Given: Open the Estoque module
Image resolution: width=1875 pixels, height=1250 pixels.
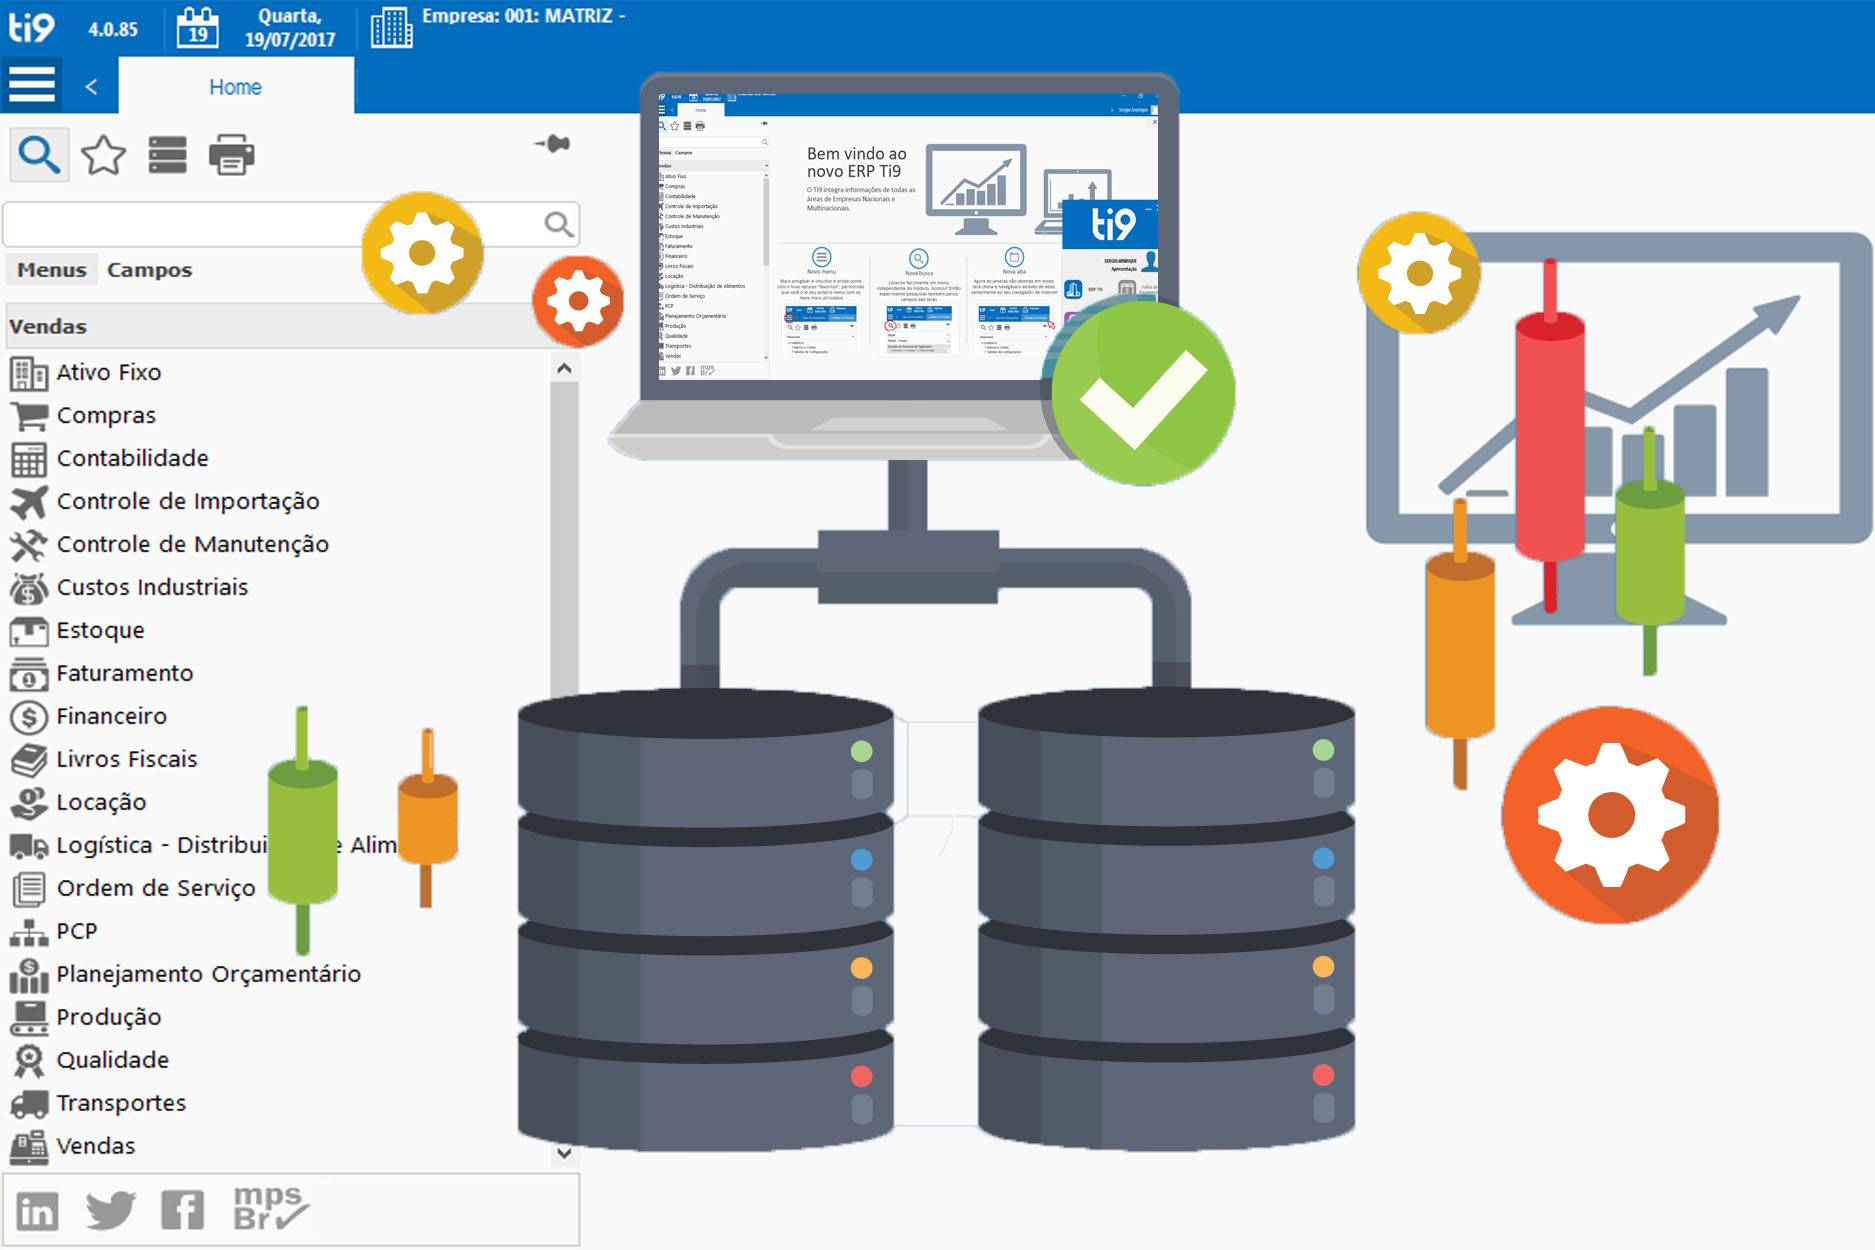Looking at the screenshot, I should click(x=100, y=630).
